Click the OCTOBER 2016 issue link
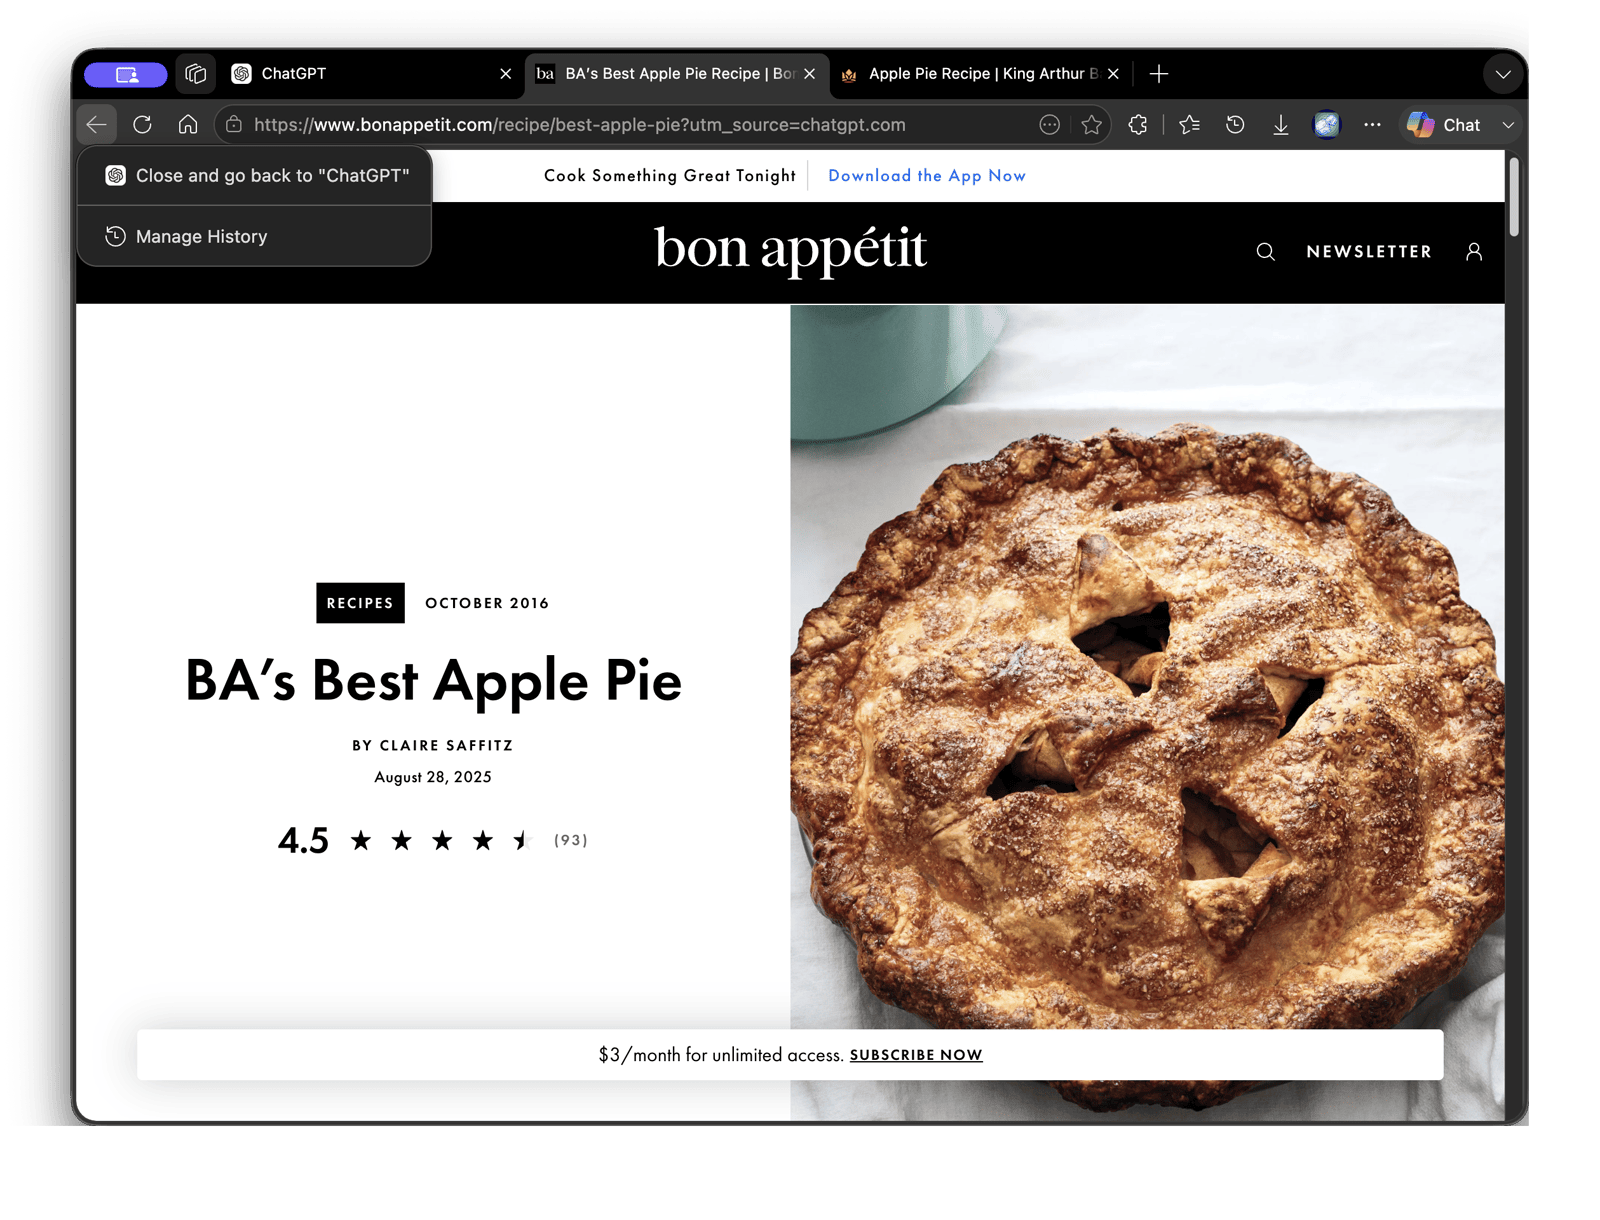Image resolution: width=1600 pixels, height=1220 pixels. click(487, 603)
